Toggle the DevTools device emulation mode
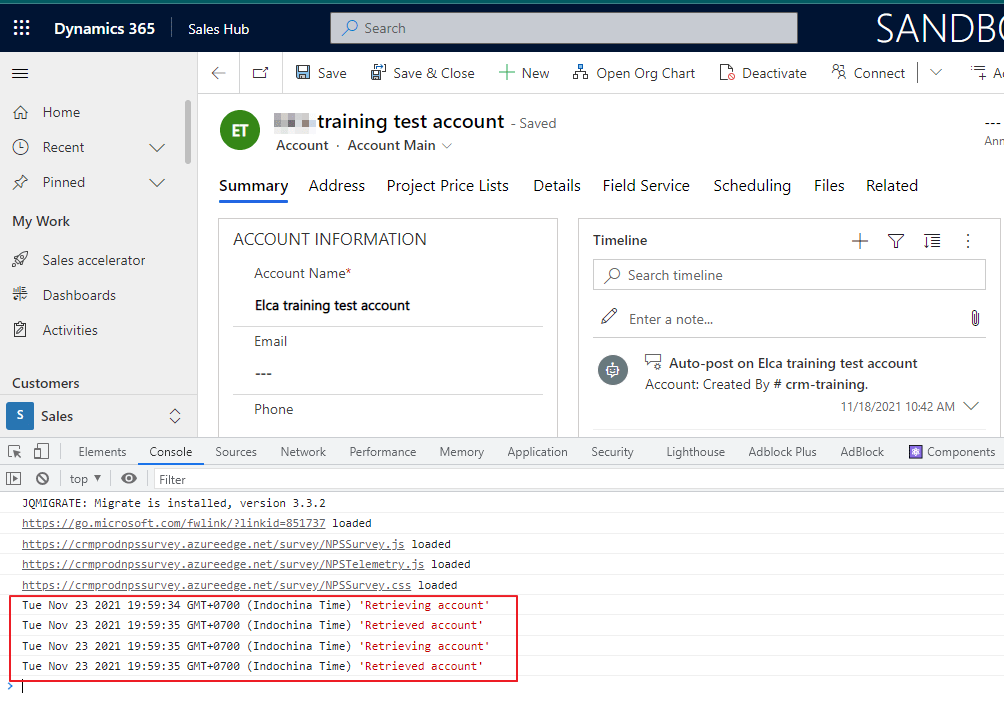Viewport: 1004px width, 716px height. 39,451
